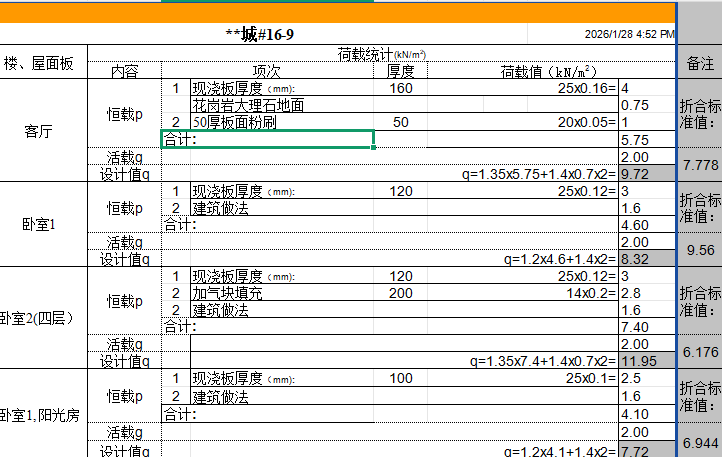Select the 6.176 standard value cell

pos(698,352)
